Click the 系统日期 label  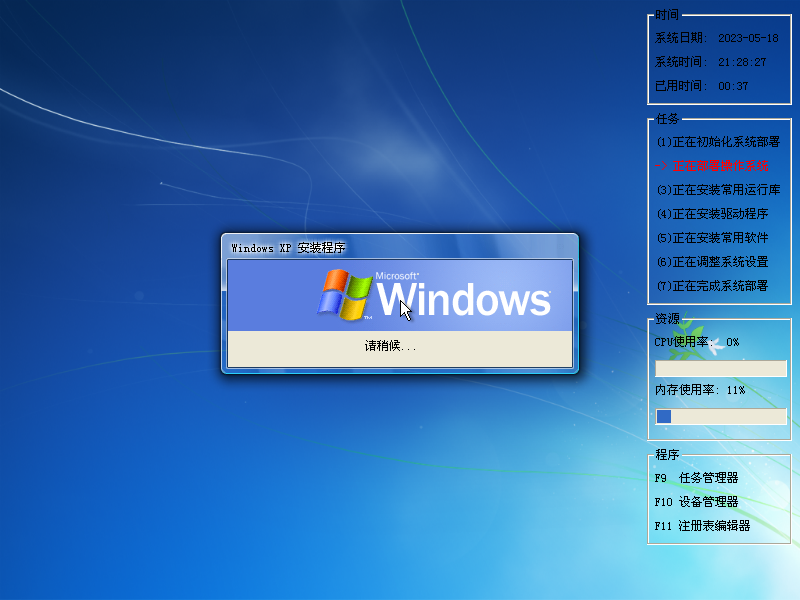(x=680, y=38)
